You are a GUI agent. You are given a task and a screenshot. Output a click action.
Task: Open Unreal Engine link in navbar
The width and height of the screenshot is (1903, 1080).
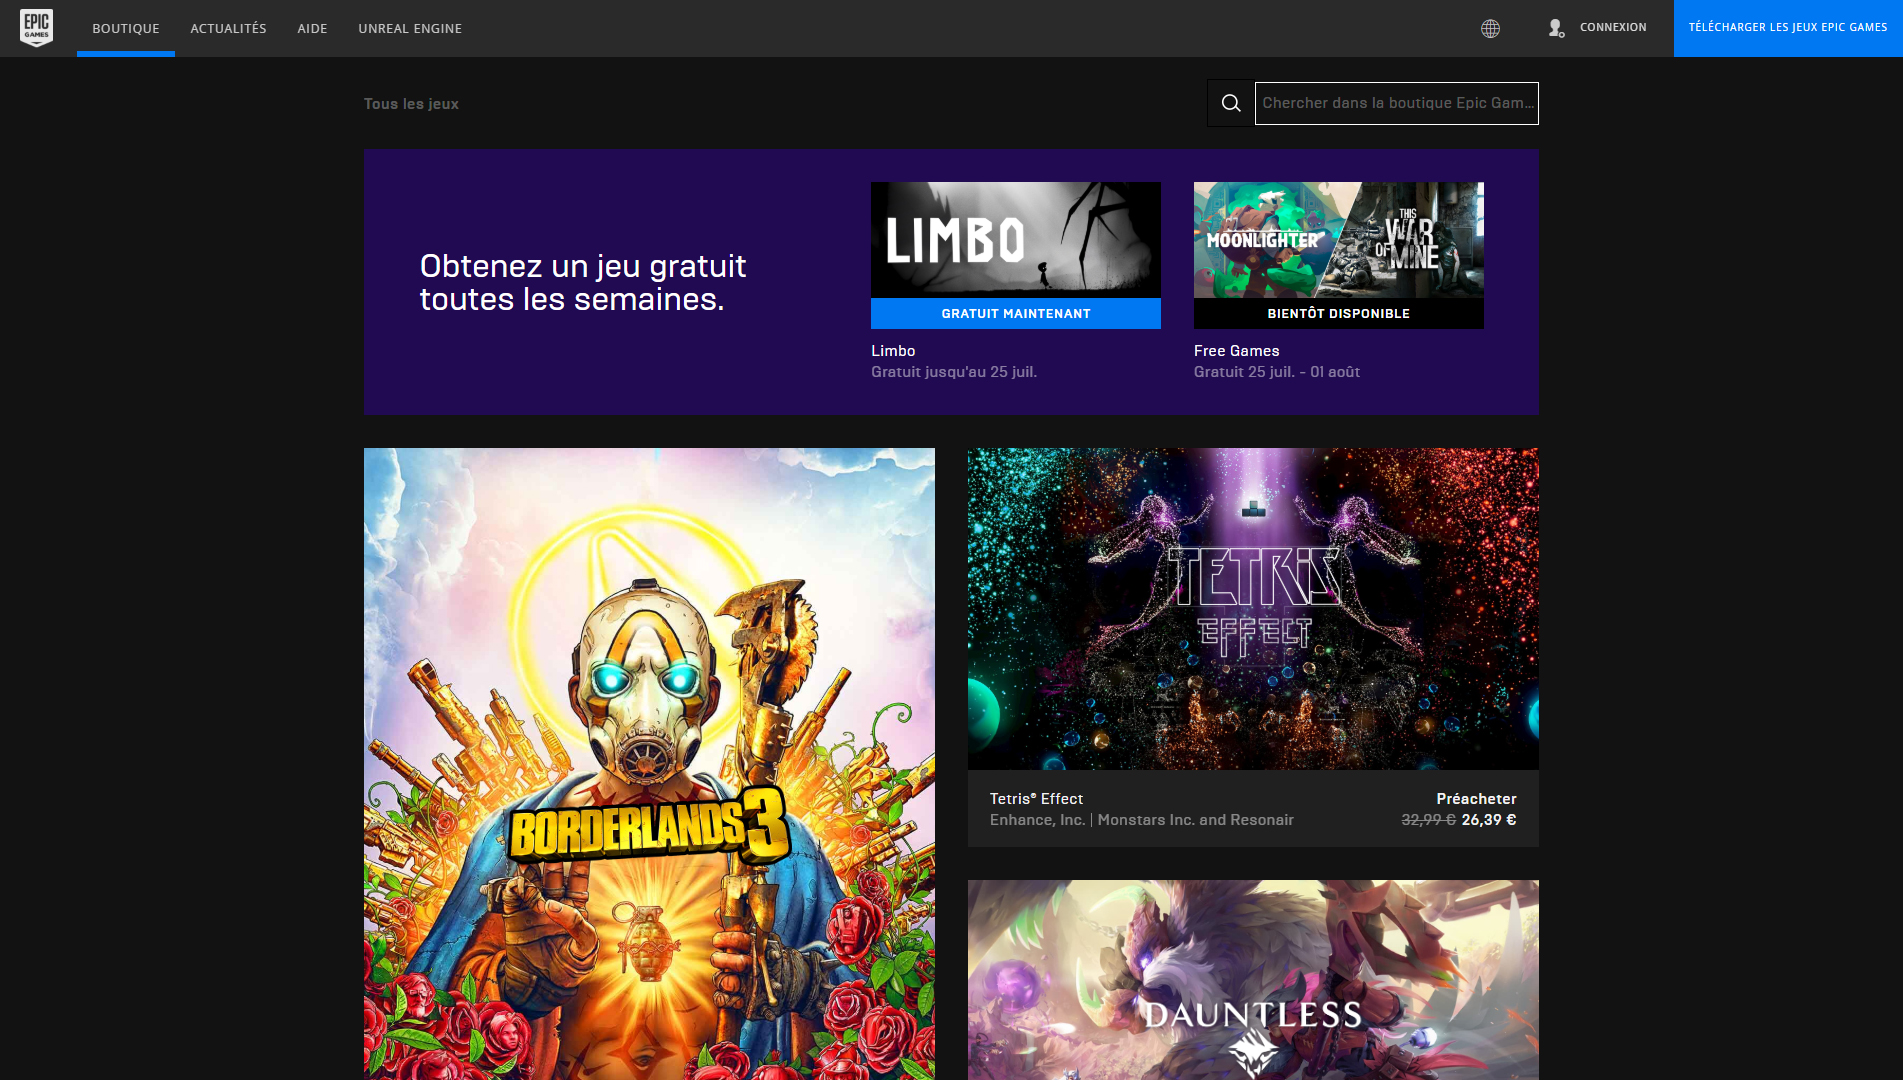410,28
